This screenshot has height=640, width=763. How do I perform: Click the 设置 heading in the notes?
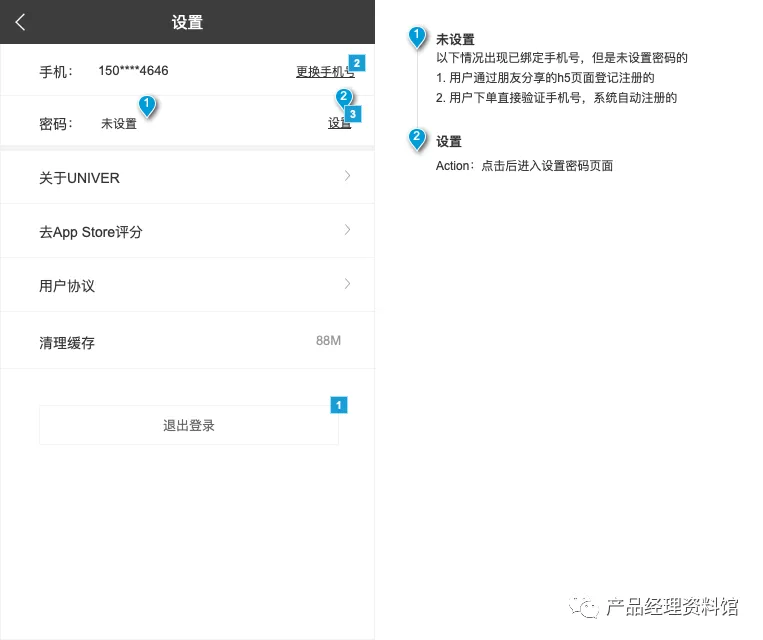tap(449, 142)
